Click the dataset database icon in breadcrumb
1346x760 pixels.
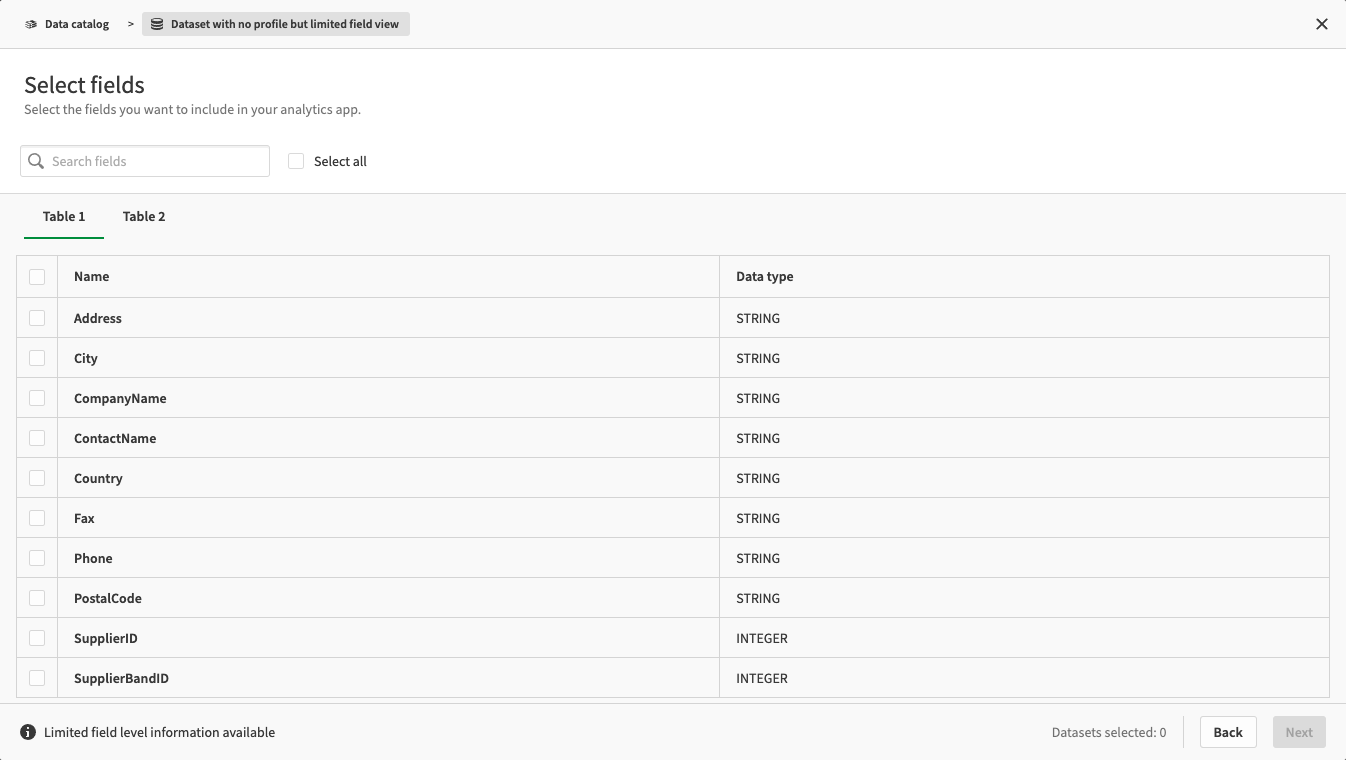pyautogui.click(x=157, y=24)
